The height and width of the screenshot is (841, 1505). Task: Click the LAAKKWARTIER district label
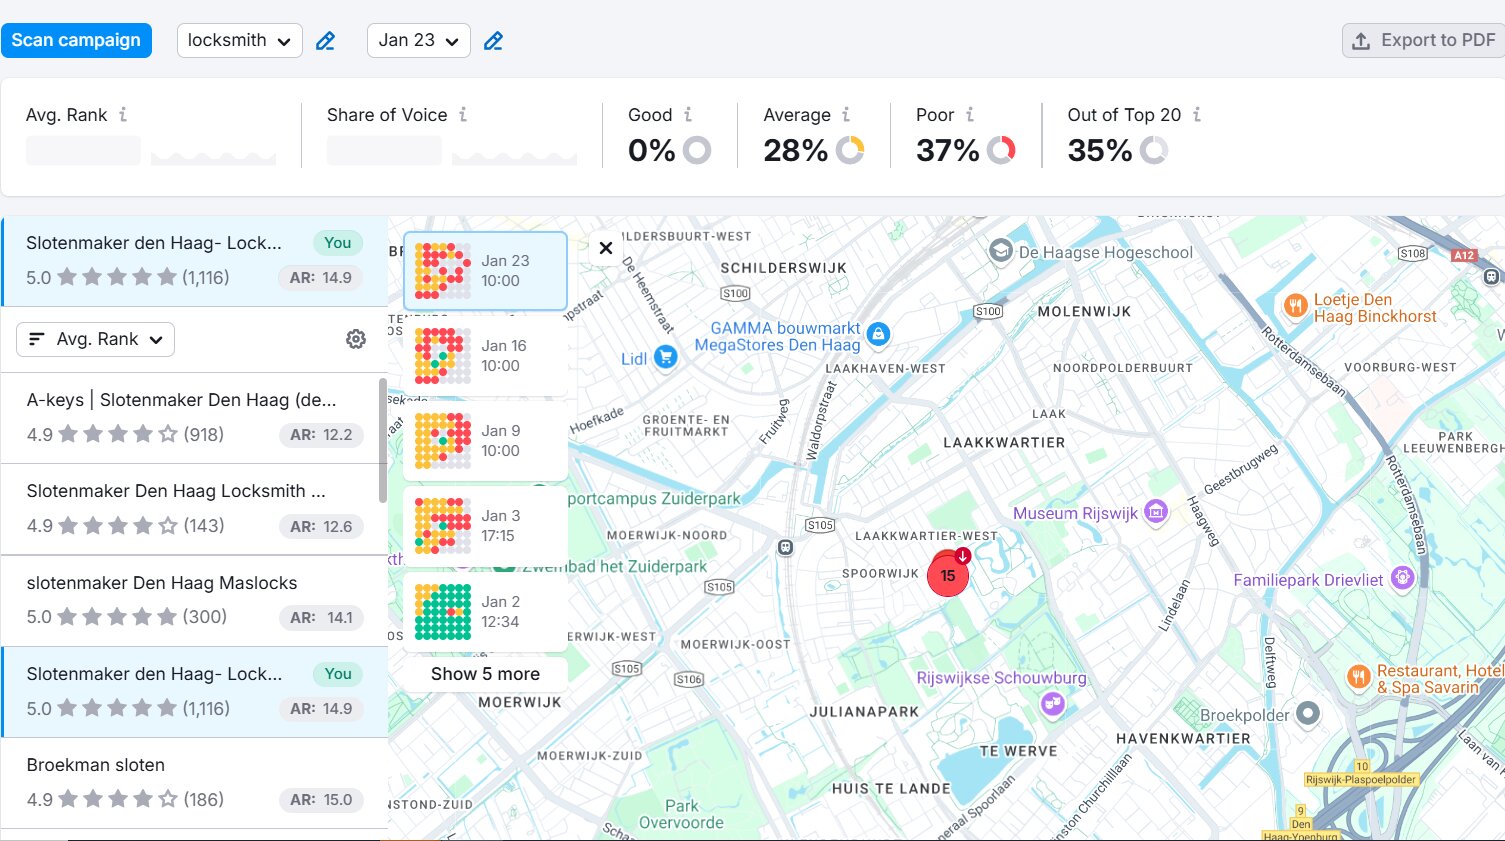pos(1004,442)
